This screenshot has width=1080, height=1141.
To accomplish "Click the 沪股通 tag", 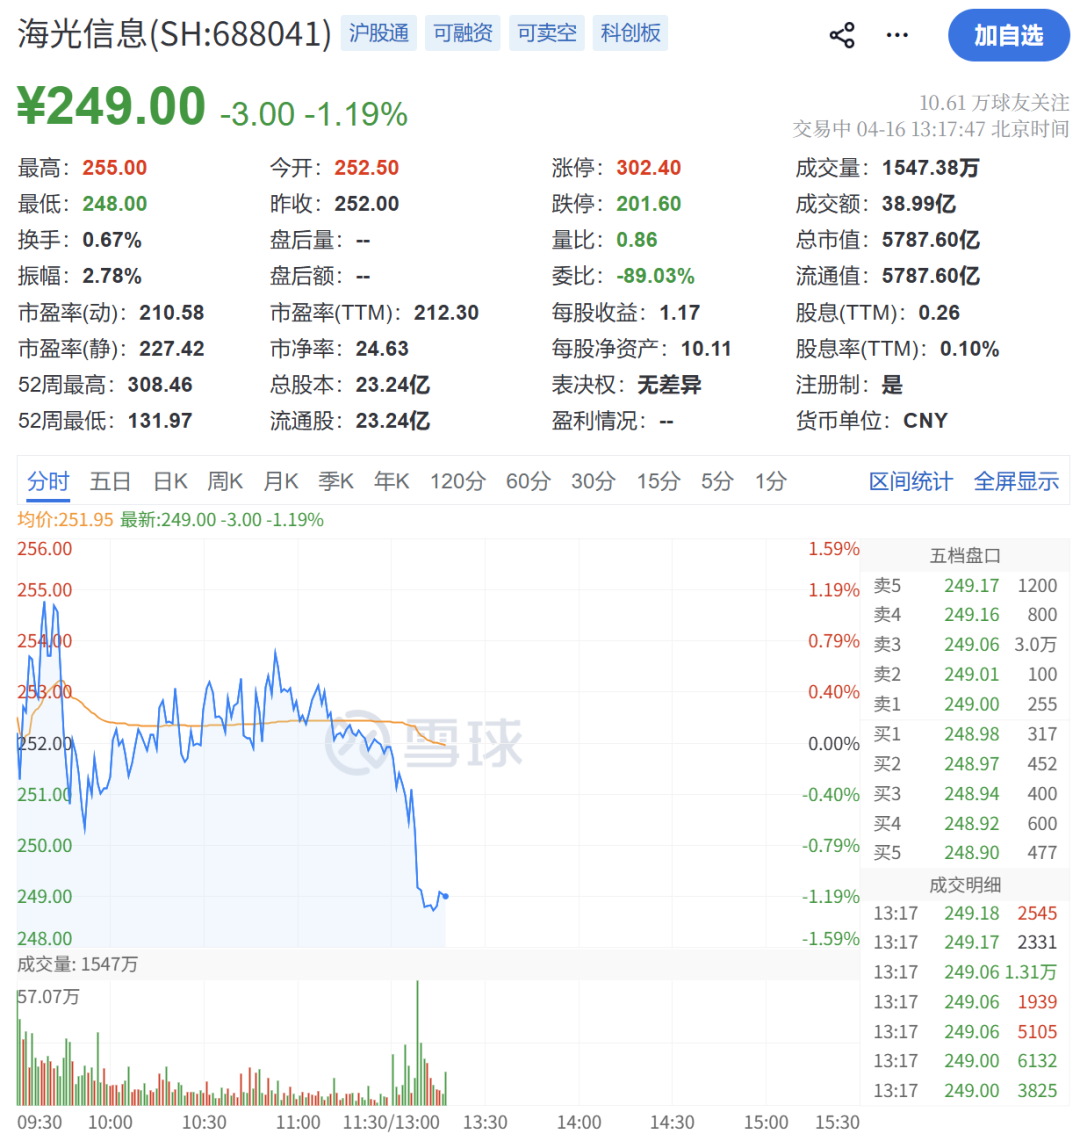I will point(379,33).
